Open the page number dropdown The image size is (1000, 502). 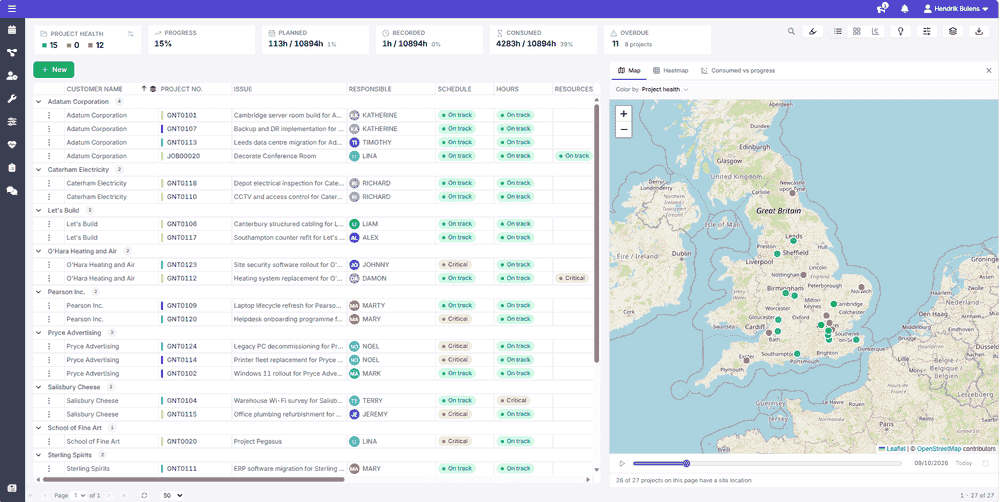(79, 495)
